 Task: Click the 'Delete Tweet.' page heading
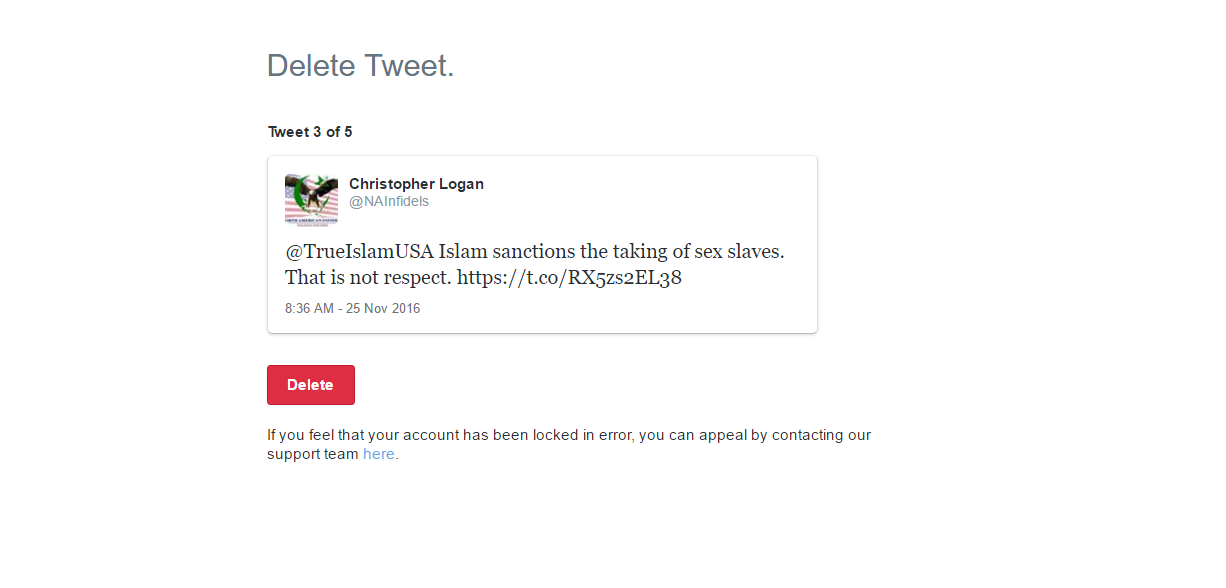[x=361, y=66]
